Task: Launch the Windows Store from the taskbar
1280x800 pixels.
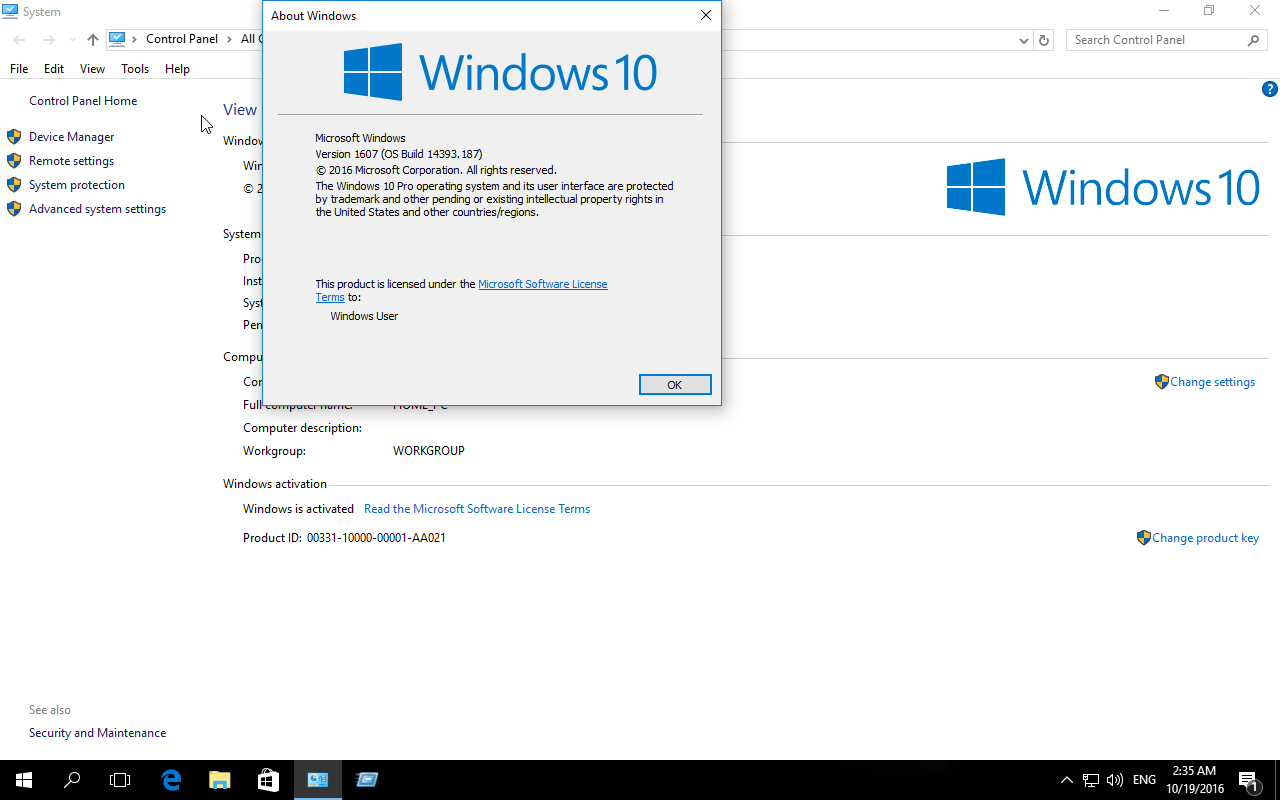Action: [267, 779]
